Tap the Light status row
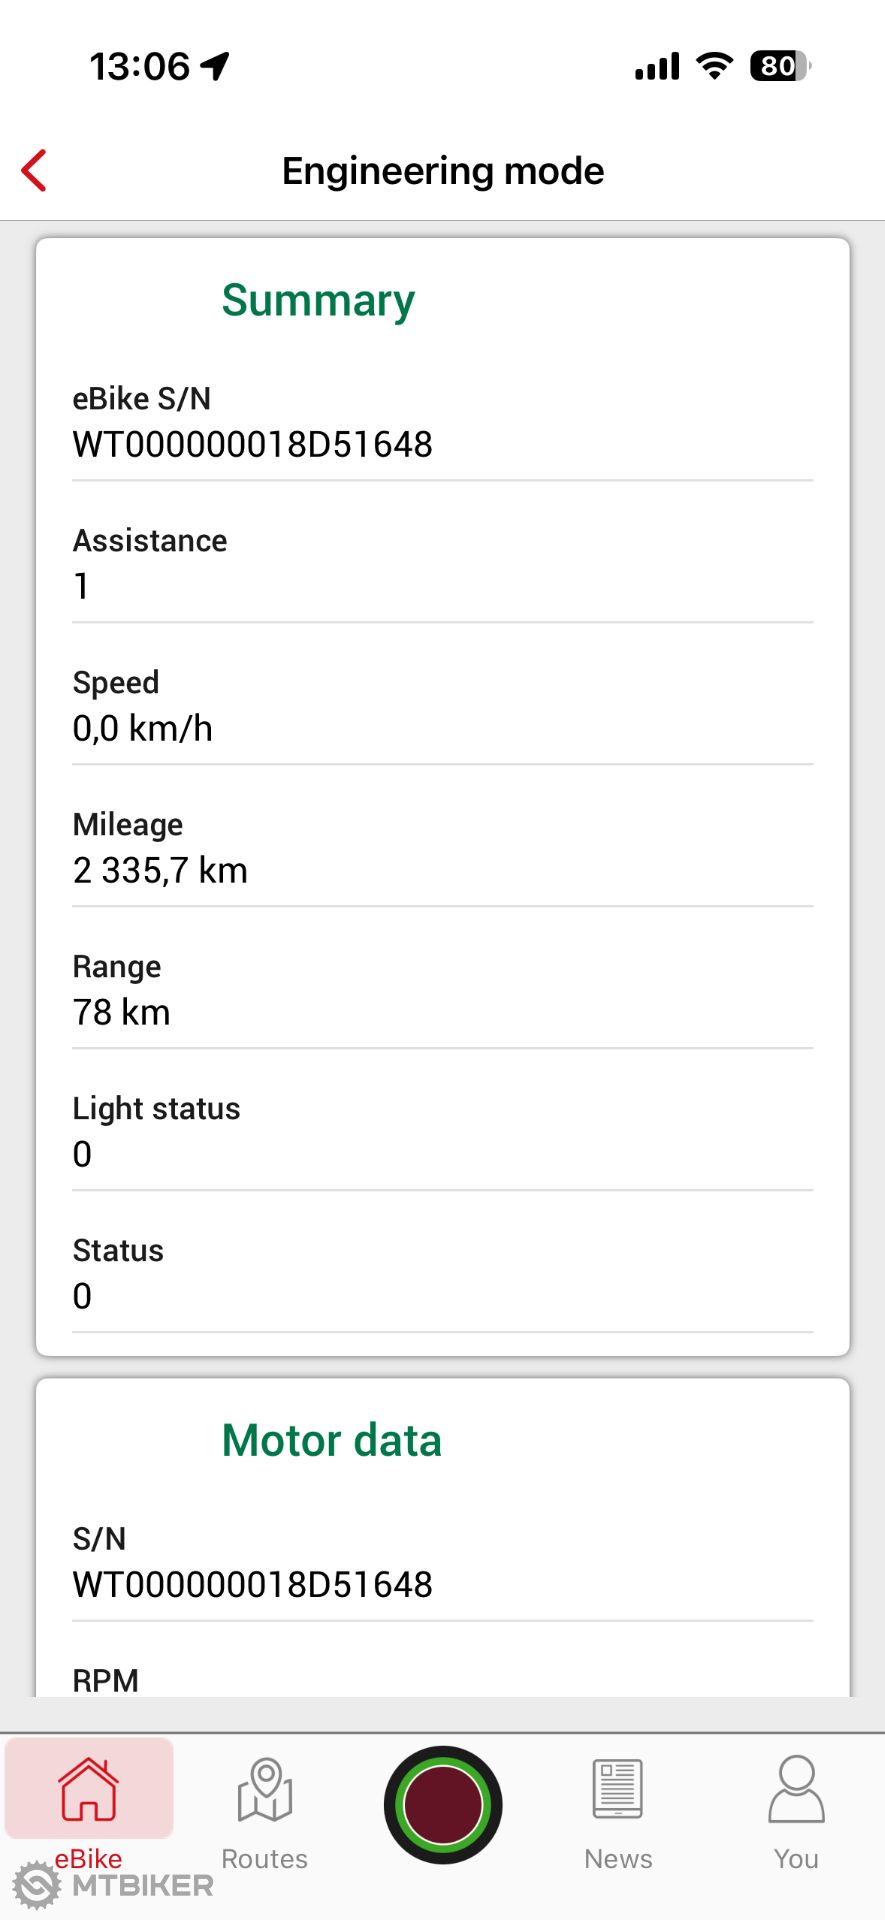885x1920 pixels. pyautogui.click(x=442, y=1132)
